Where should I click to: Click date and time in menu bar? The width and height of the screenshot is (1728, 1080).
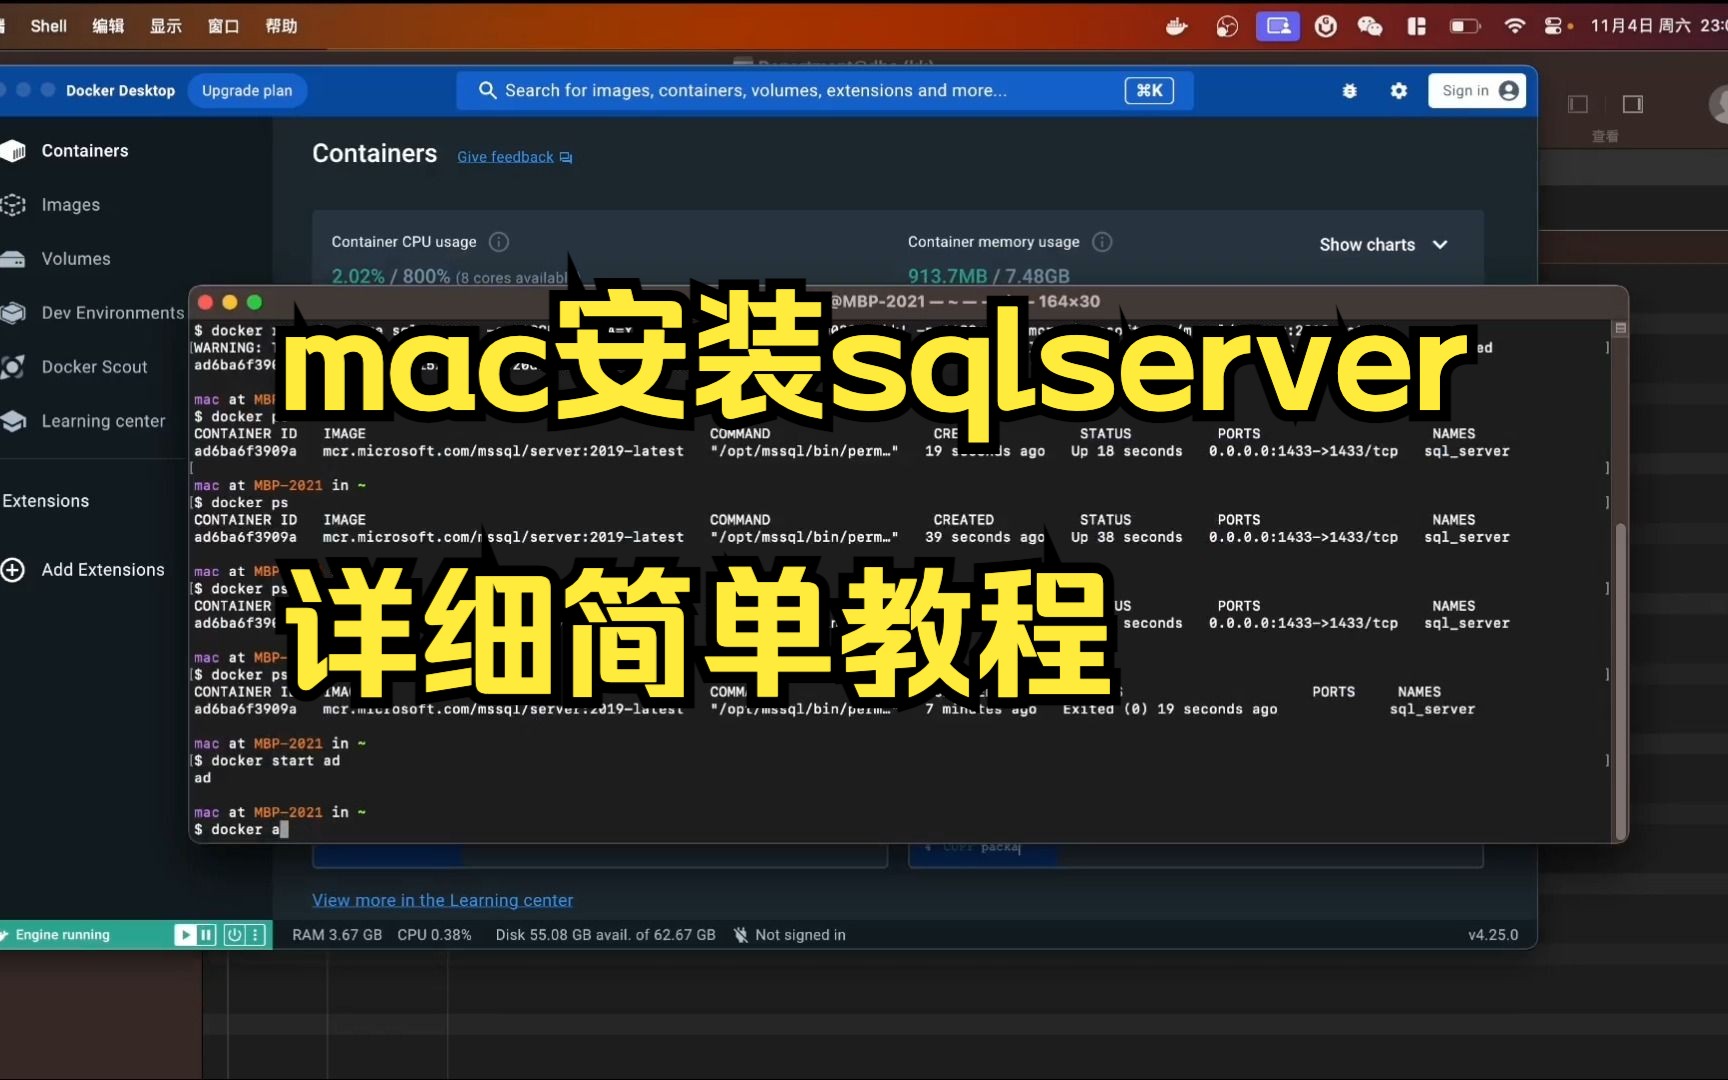[1658, 27]
